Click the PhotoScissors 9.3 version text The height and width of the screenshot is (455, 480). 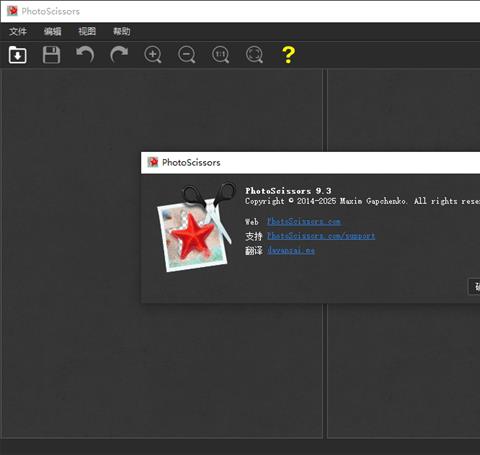click(x=288, y=191)
